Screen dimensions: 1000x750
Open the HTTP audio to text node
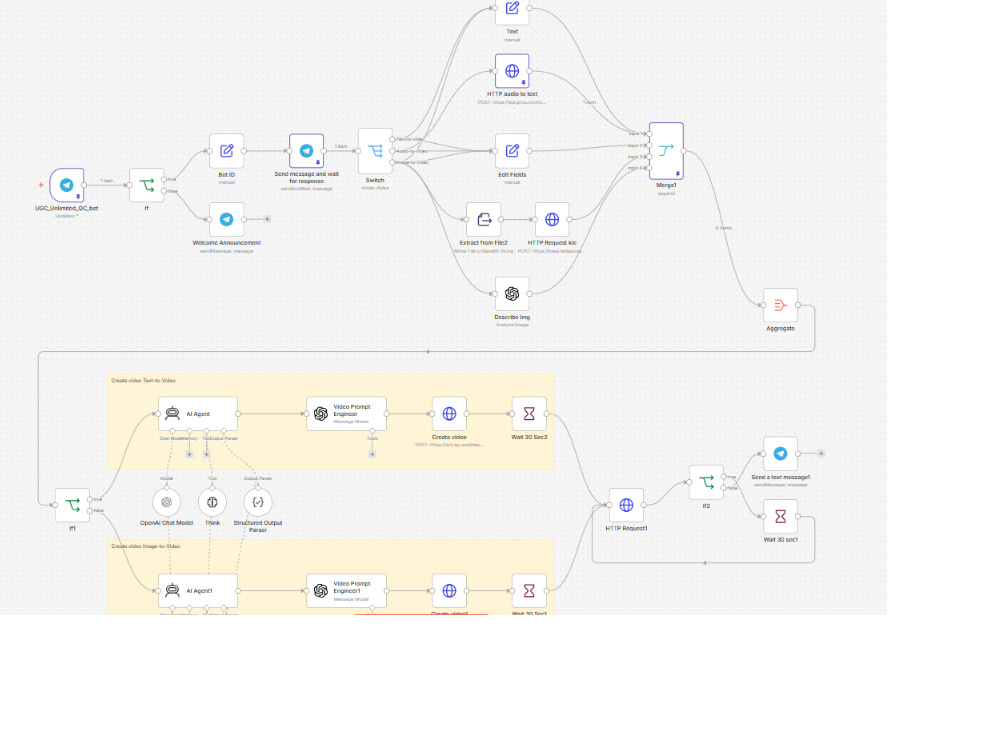[x=512, y=71]
